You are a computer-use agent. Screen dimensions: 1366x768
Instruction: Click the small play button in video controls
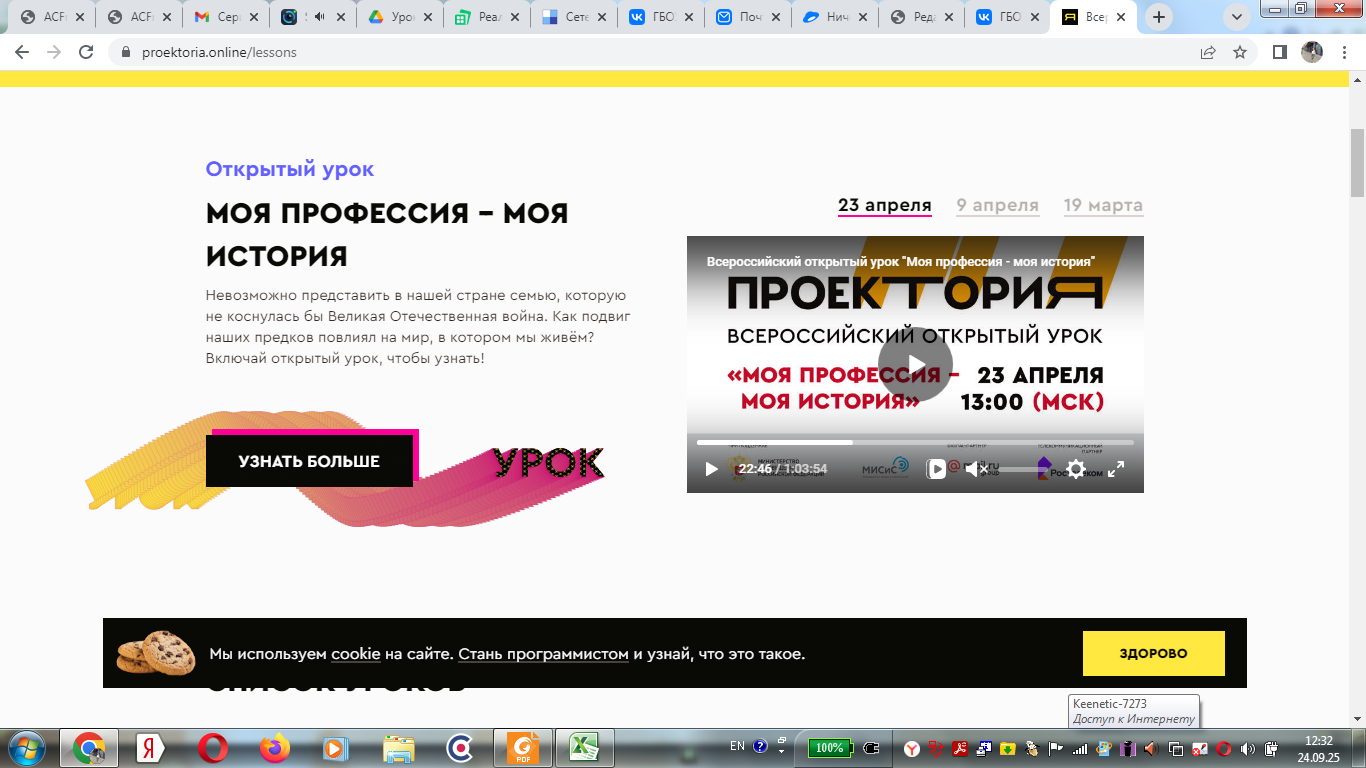[711, 469]
